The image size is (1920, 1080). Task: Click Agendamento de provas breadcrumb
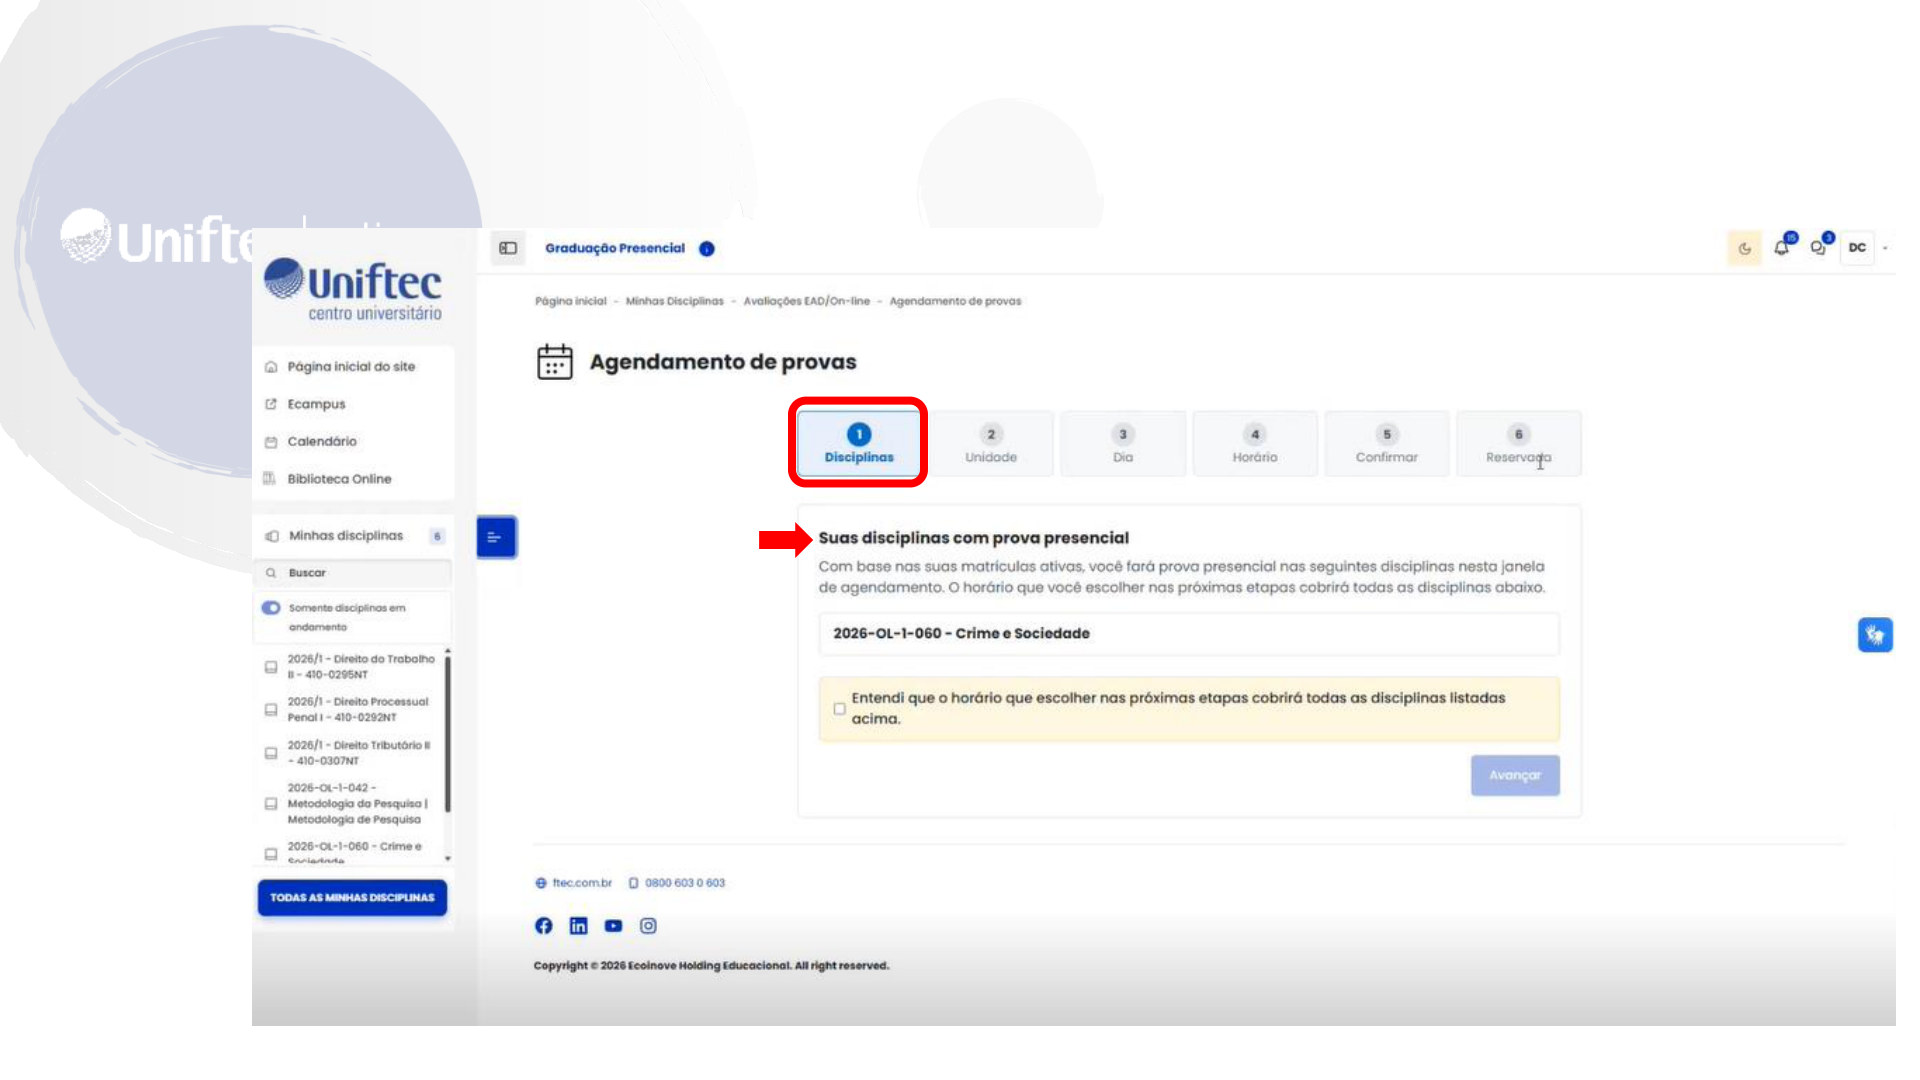pos(955,301)
